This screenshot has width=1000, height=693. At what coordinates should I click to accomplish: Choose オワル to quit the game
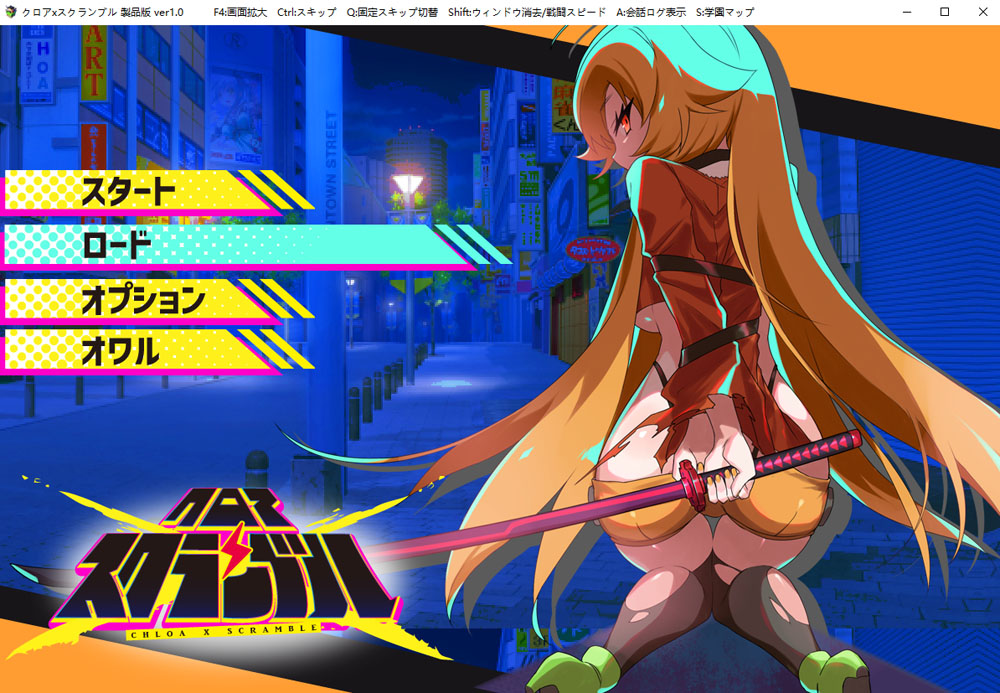[x=121, y=352]
